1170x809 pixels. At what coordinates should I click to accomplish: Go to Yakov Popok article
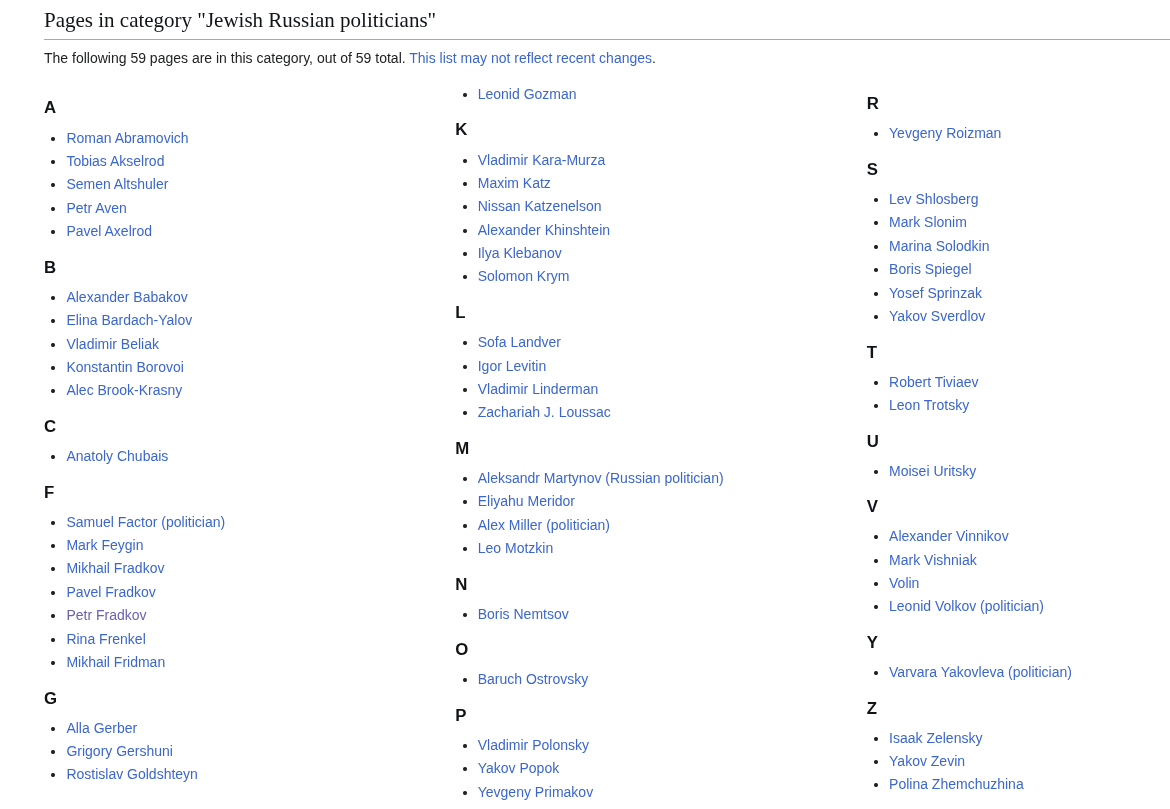click(x=518, y=769)
